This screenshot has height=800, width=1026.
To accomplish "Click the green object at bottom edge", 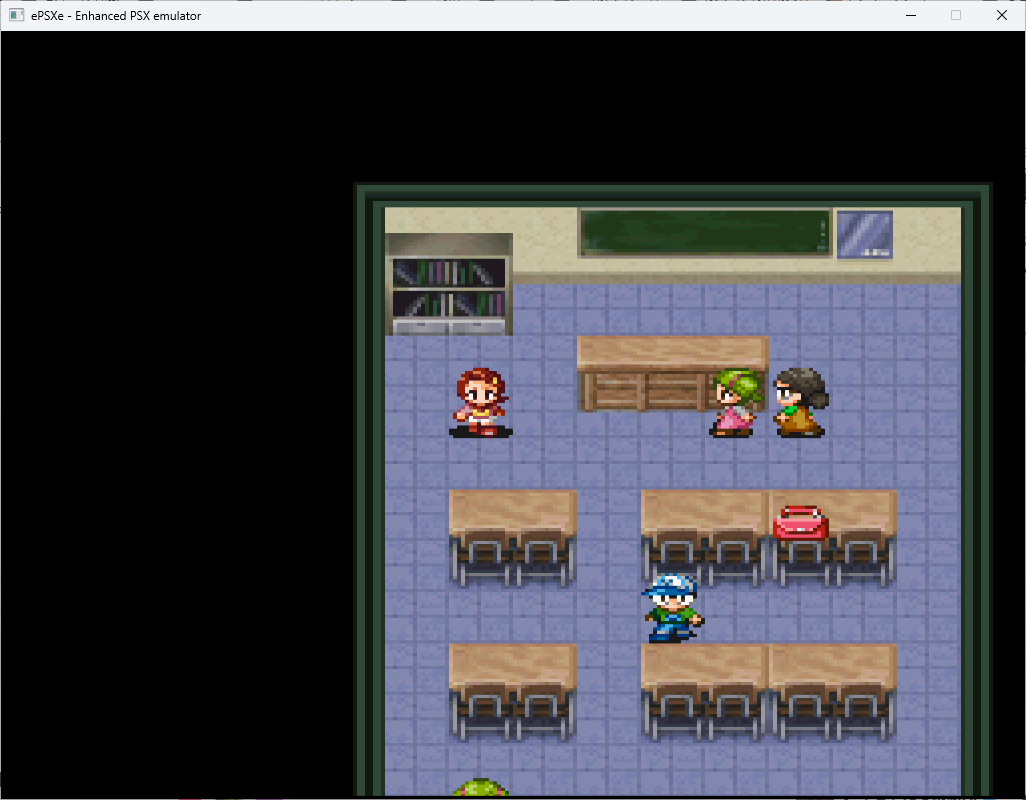I will [481, 788].
